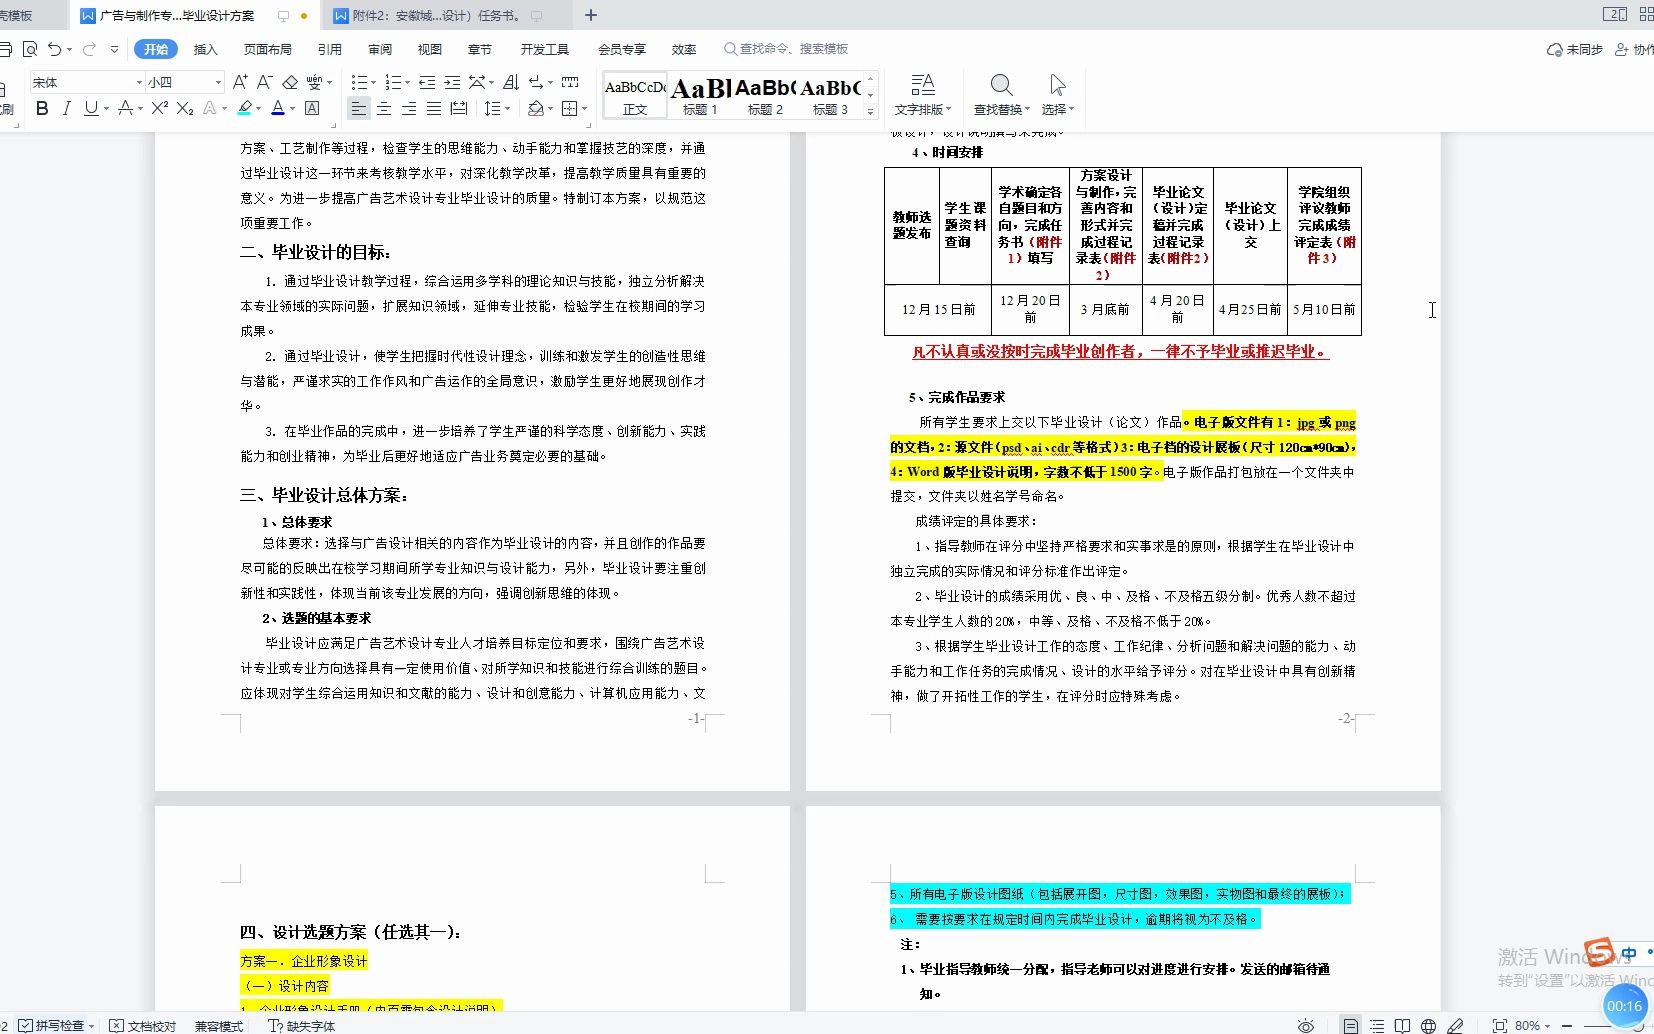Apply the bulleted list icon
Viewport: 1654px width, 1034px height.
[x=360, y=82]
